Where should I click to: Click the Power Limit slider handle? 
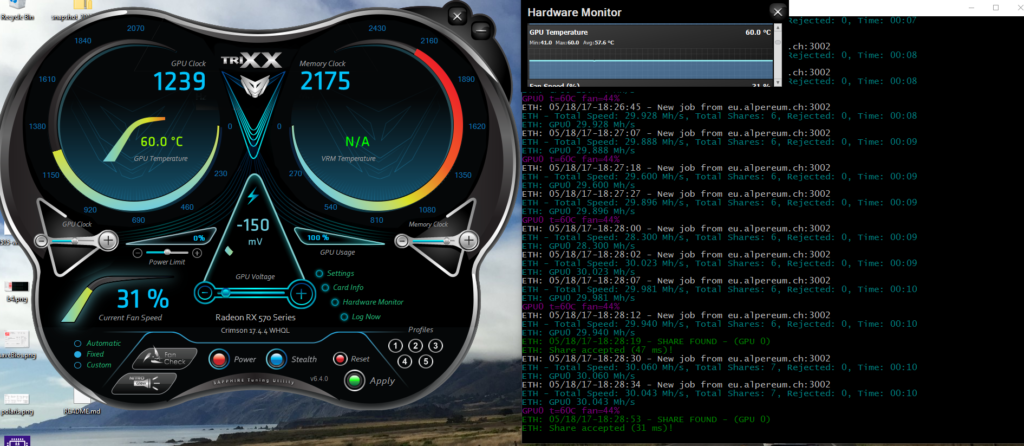pyautogui.click(x=168, y=252)
